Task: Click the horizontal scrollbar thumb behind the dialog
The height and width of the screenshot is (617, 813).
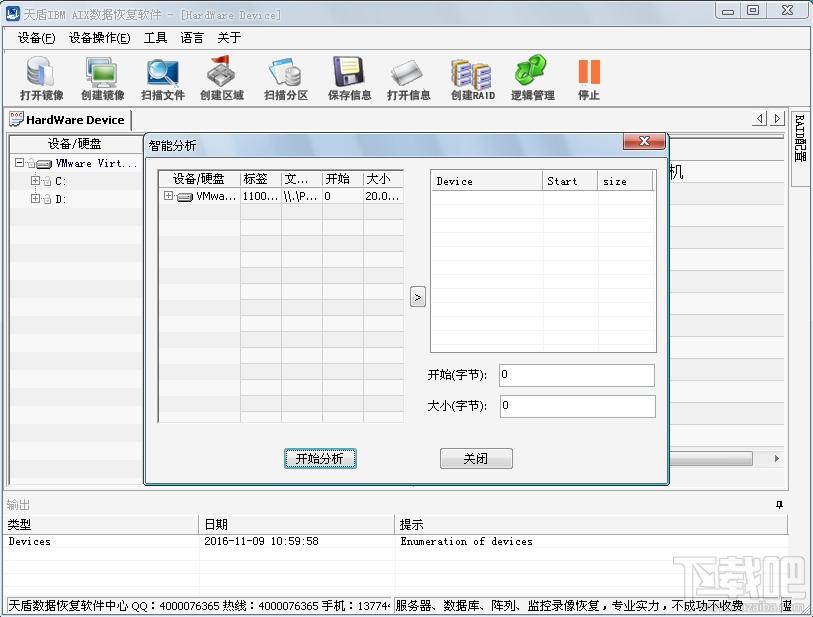Action: tap(710, 458)
